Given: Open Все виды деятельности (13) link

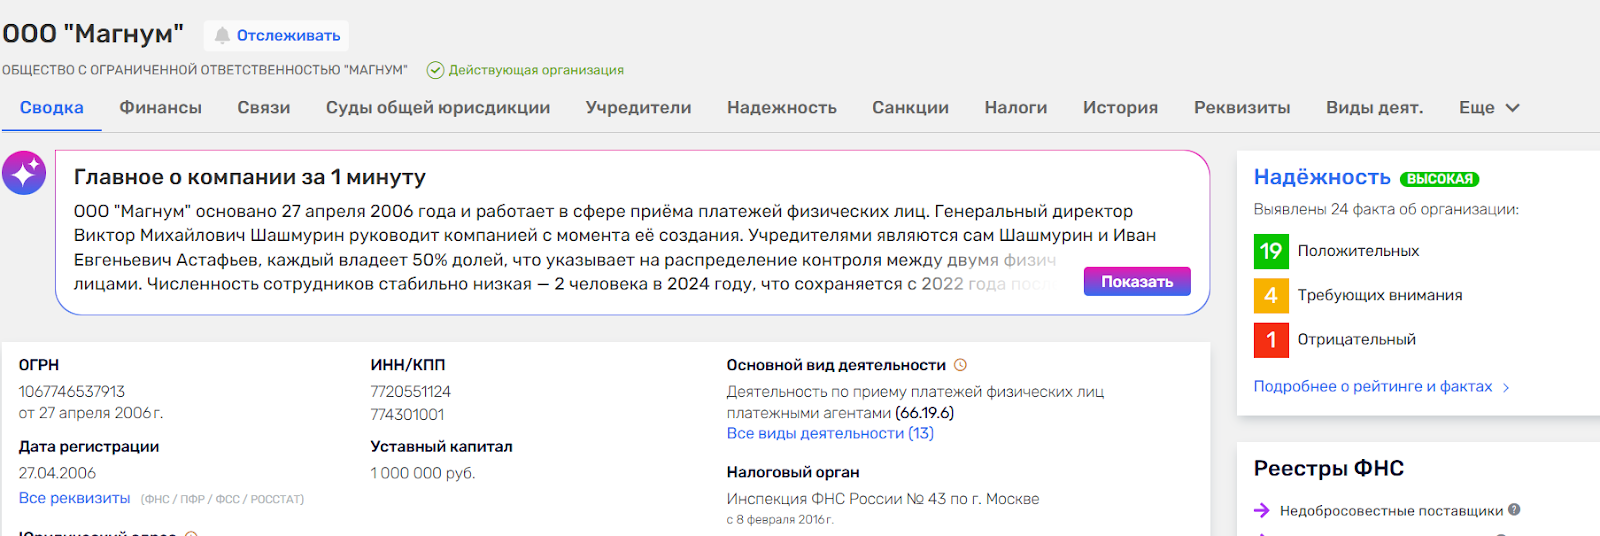Looking at the screenshot, I should 830,433.
